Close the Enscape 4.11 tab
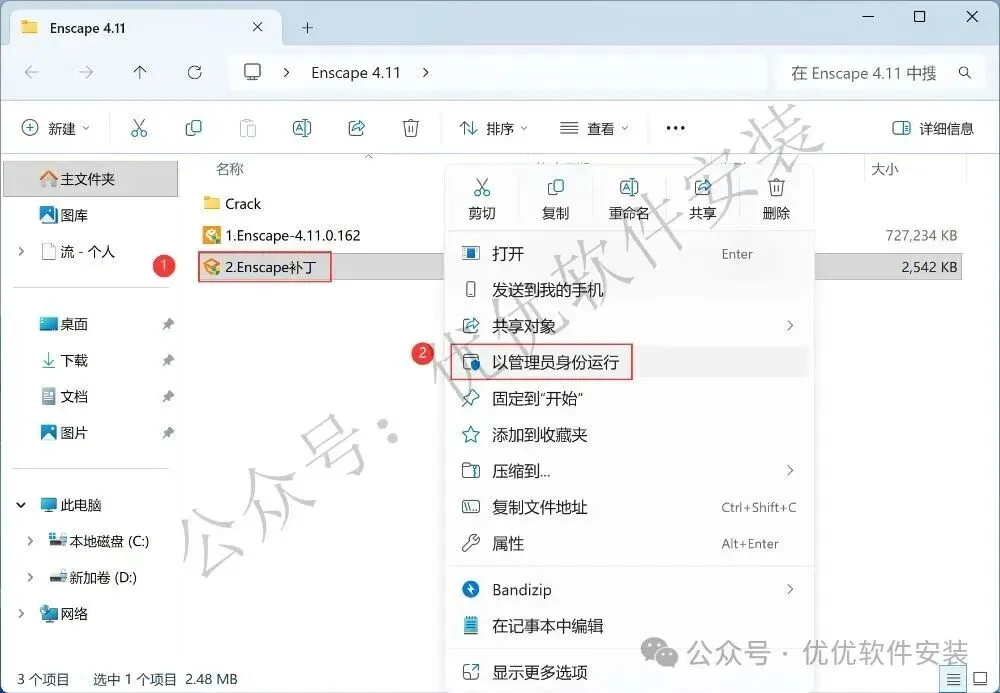The image size is (1000, 693). 257,27
